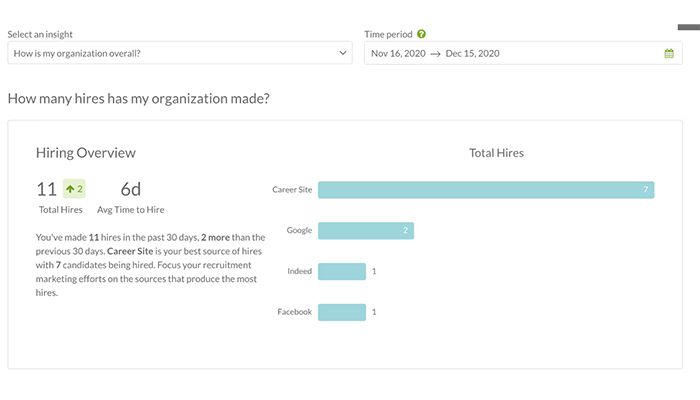Click the Nov 16, 2020 start date
Screen dimensions: 700x400
click(x=395, y=53)
